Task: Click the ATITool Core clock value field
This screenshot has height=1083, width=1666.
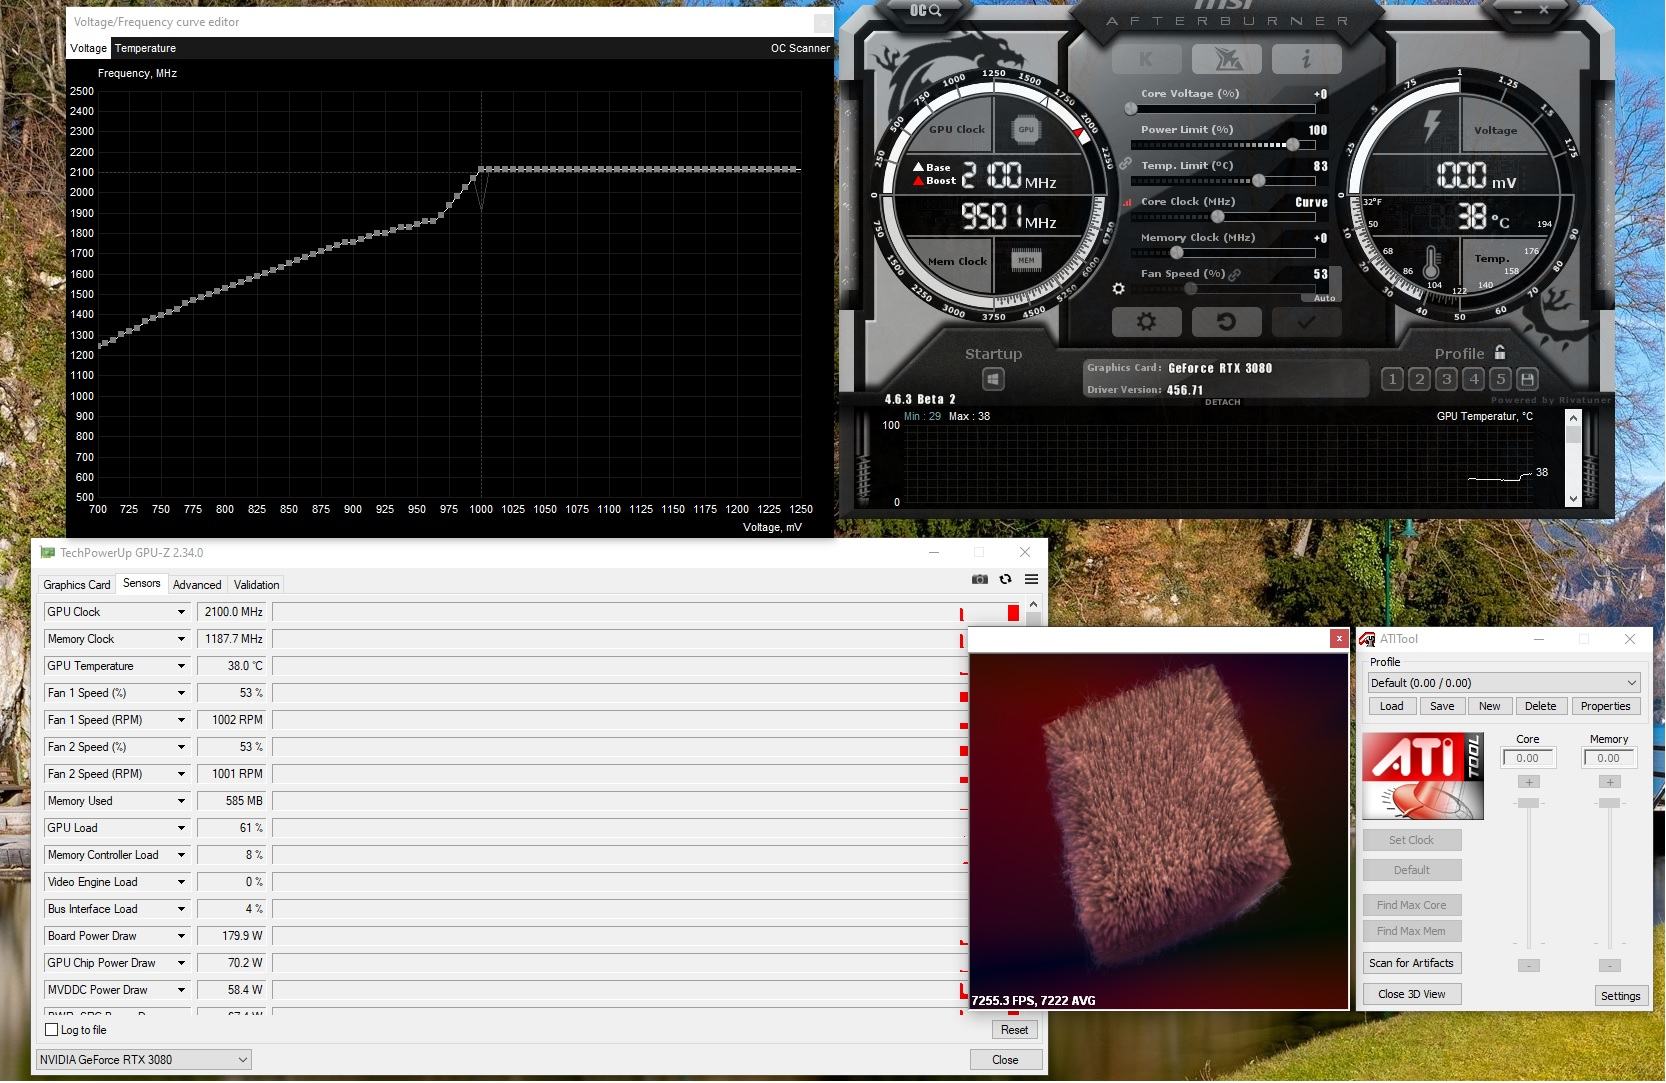Action: 1528,758
